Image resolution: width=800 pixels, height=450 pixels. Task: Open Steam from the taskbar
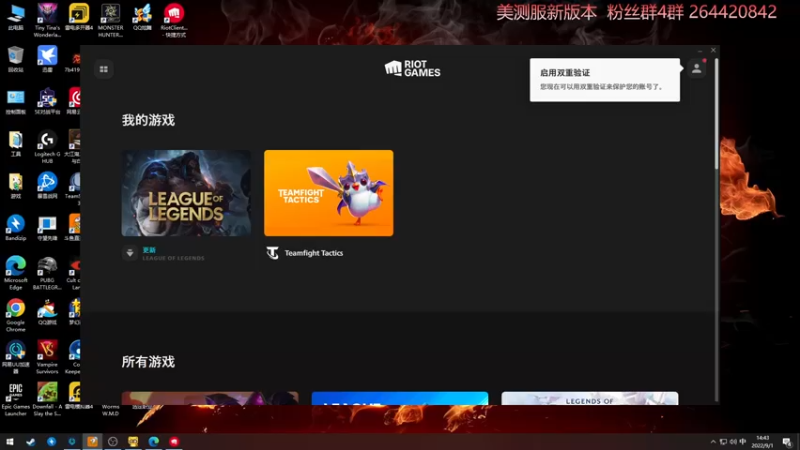[31, 441]
